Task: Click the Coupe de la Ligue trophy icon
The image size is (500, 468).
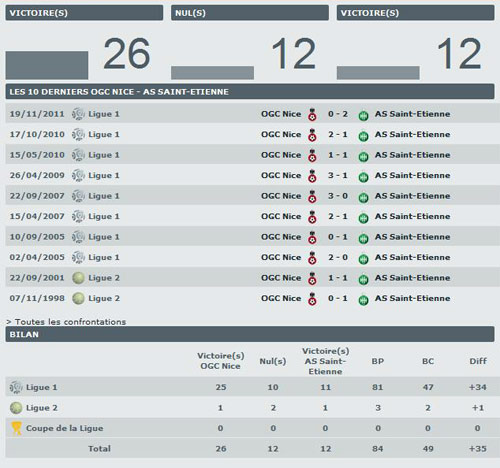Action: (x=16, y=428)
